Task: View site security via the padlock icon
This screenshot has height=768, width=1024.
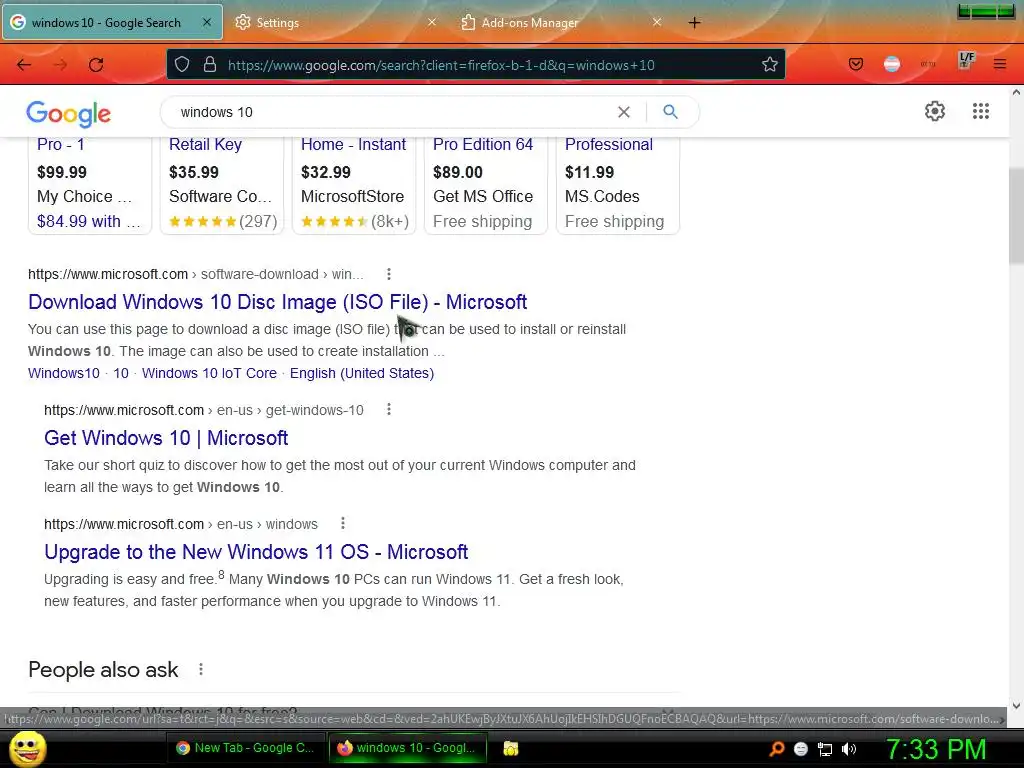Action: point(210,65)
